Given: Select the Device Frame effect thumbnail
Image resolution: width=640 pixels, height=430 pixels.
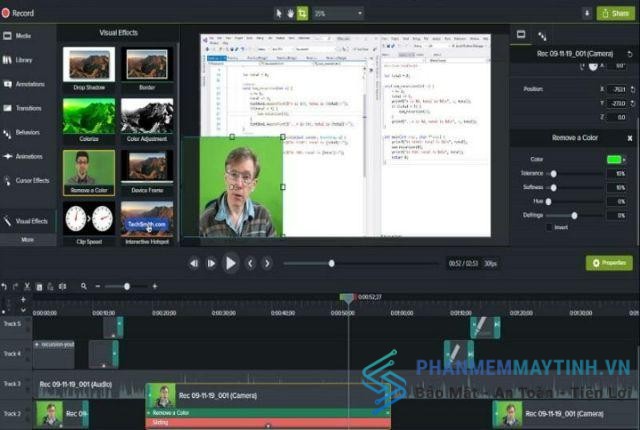Looking at the screenshot, I should 147,172.
